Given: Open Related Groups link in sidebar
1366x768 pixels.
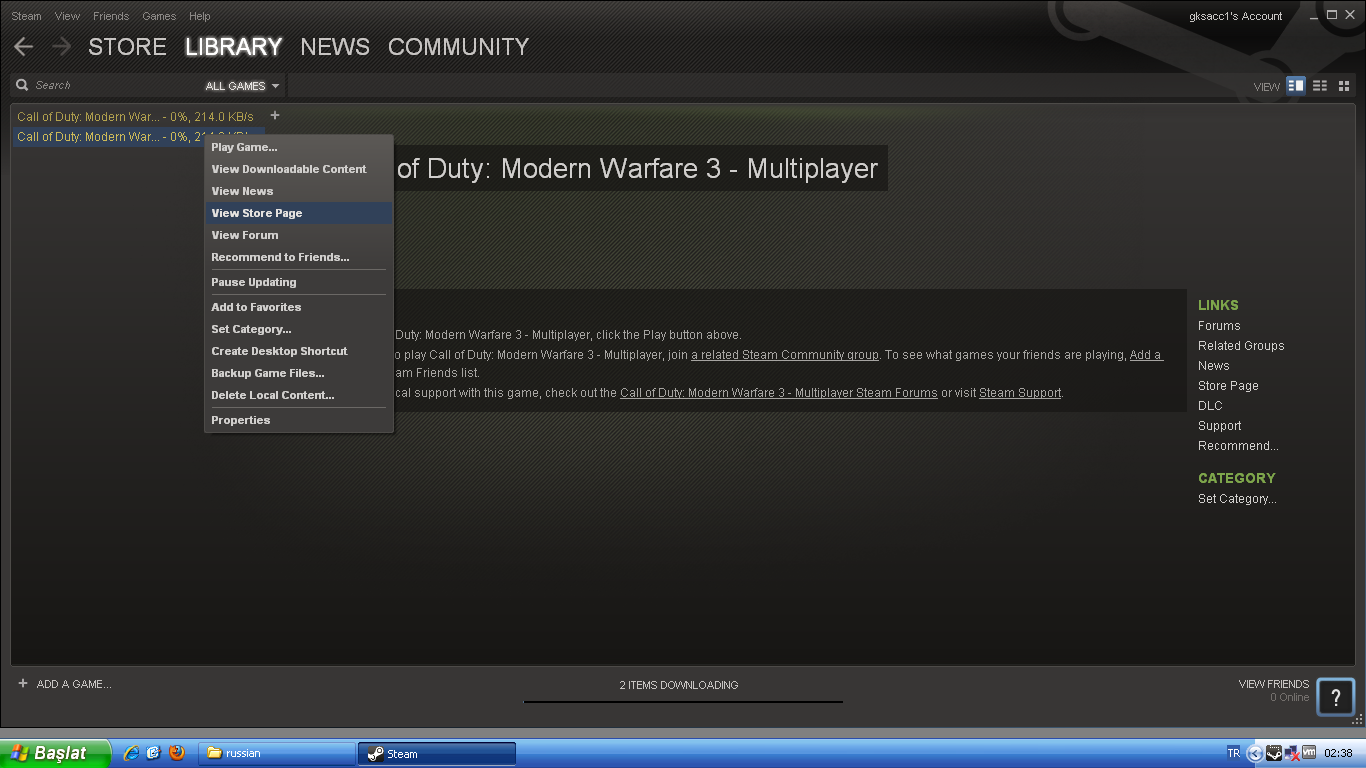Looking at the screenshot, I should (1241, 346).
